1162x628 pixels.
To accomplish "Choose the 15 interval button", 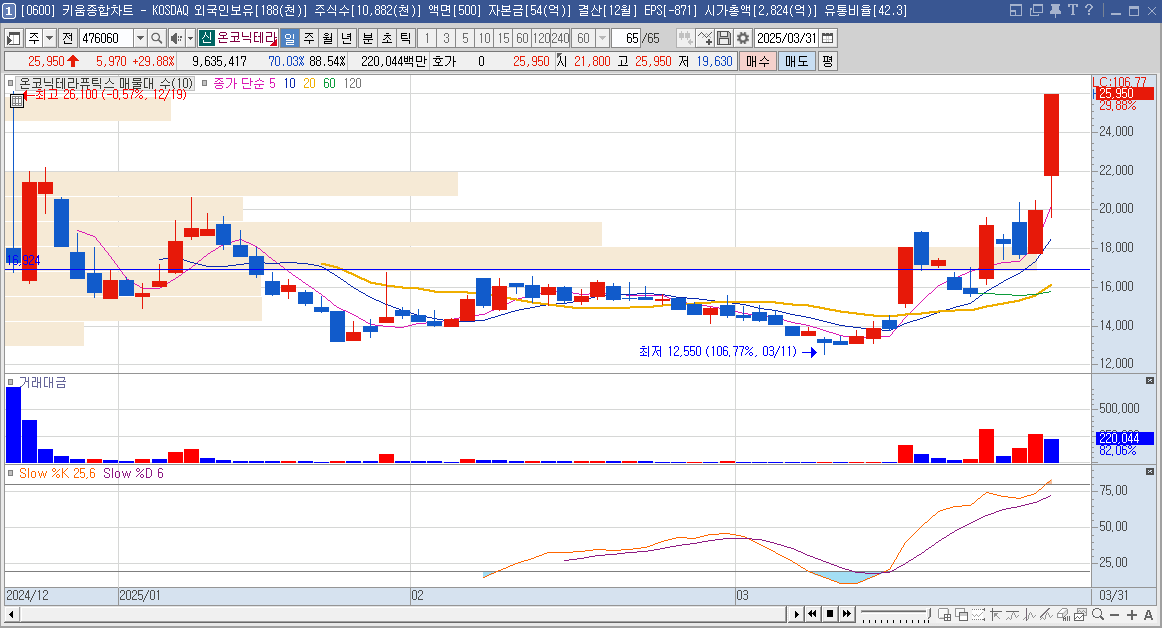I will click(504, 38).
